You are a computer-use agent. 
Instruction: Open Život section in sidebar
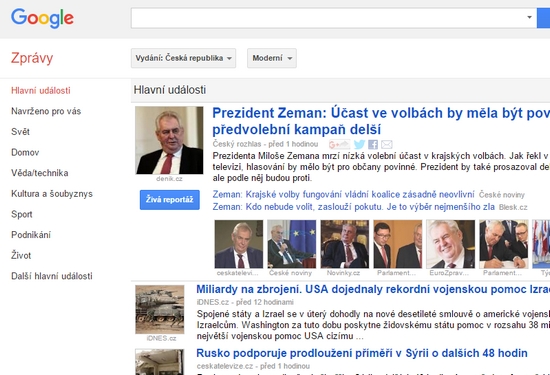click(x=21, y=255)
